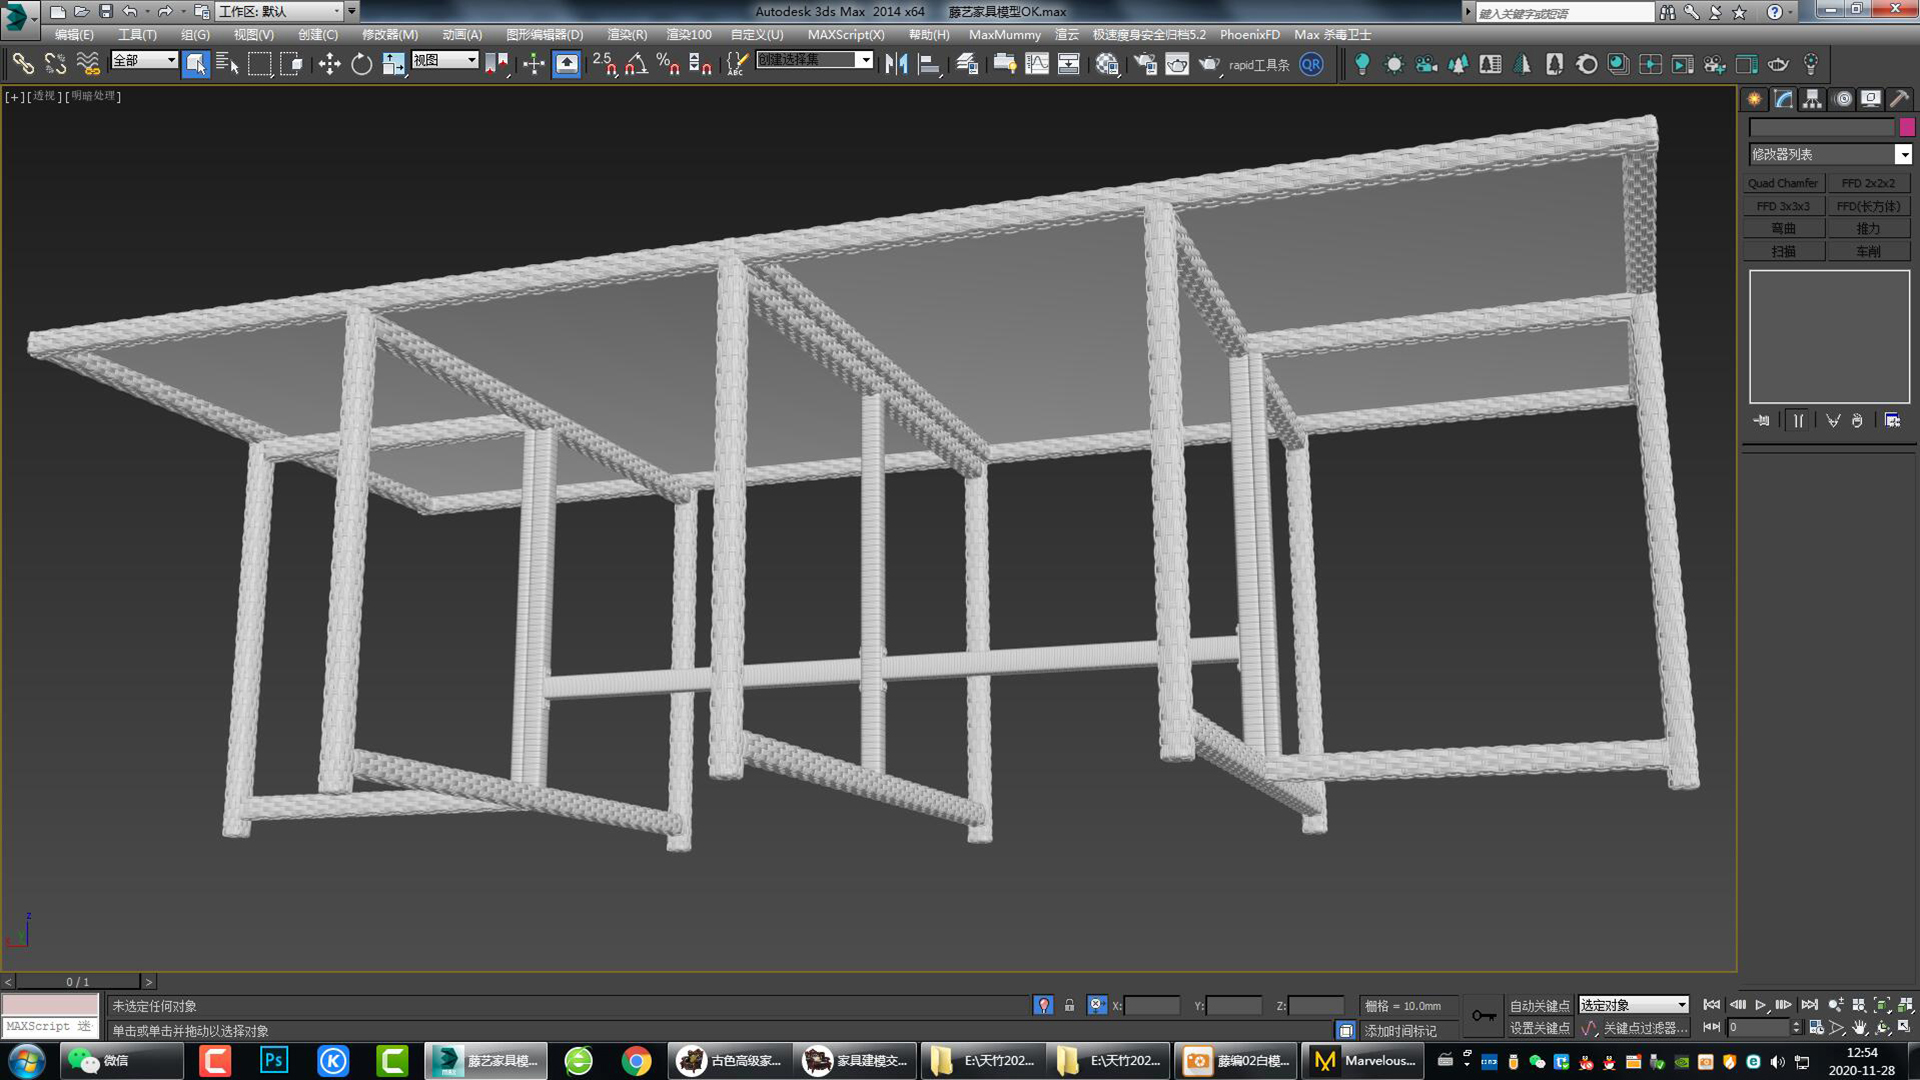Launch Chrome from the taskbar

(635, 1061)
